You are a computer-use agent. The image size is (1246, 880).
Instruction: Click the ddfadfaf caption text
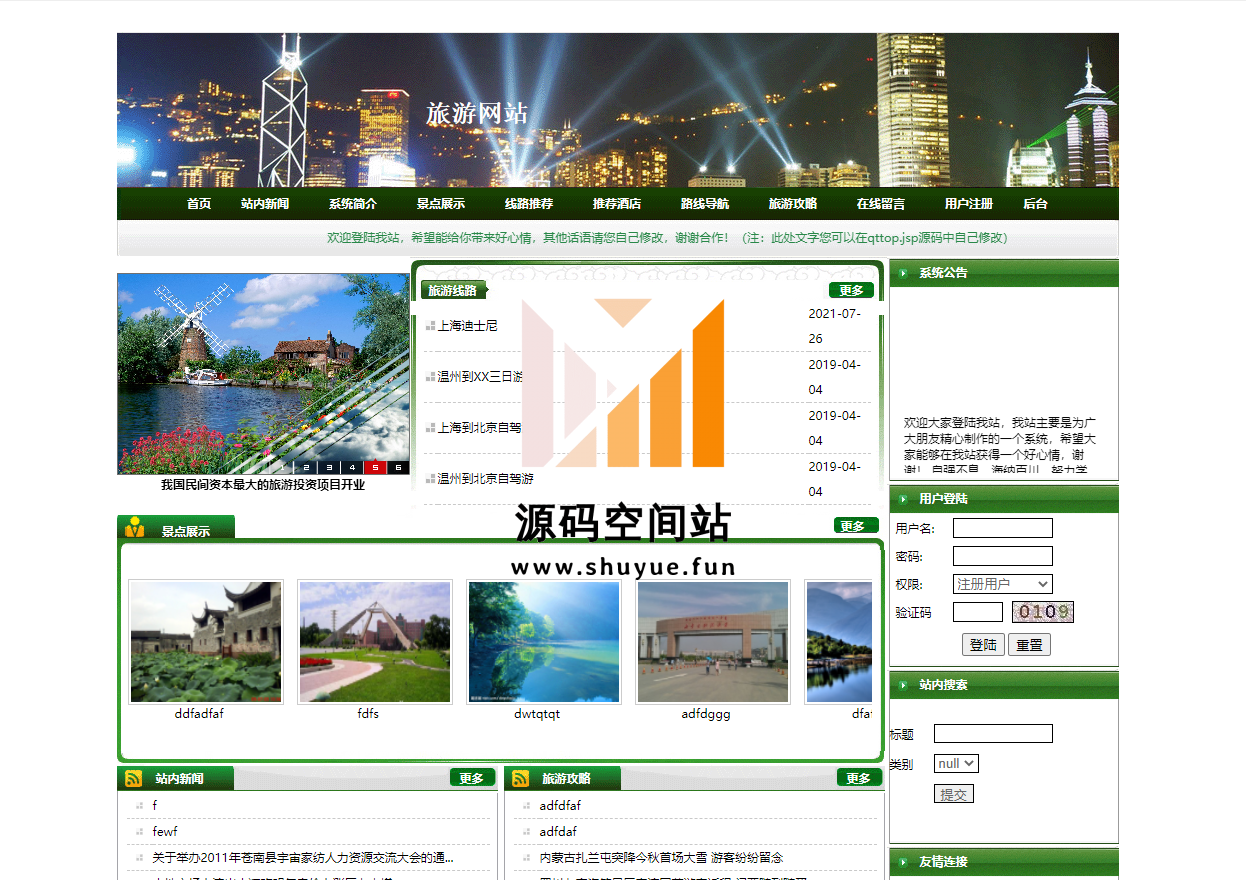coord(199,714)
